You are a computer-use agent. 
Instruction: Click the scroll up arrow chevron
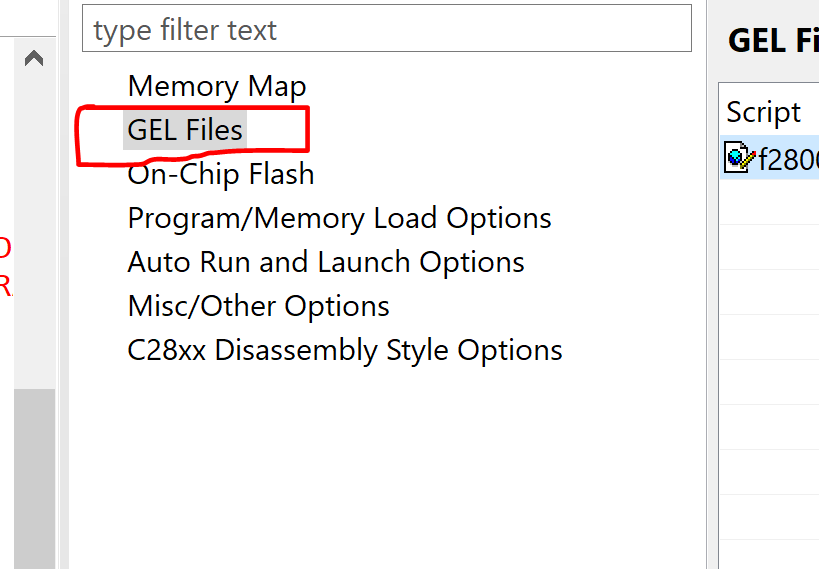[x=34, y=58]
